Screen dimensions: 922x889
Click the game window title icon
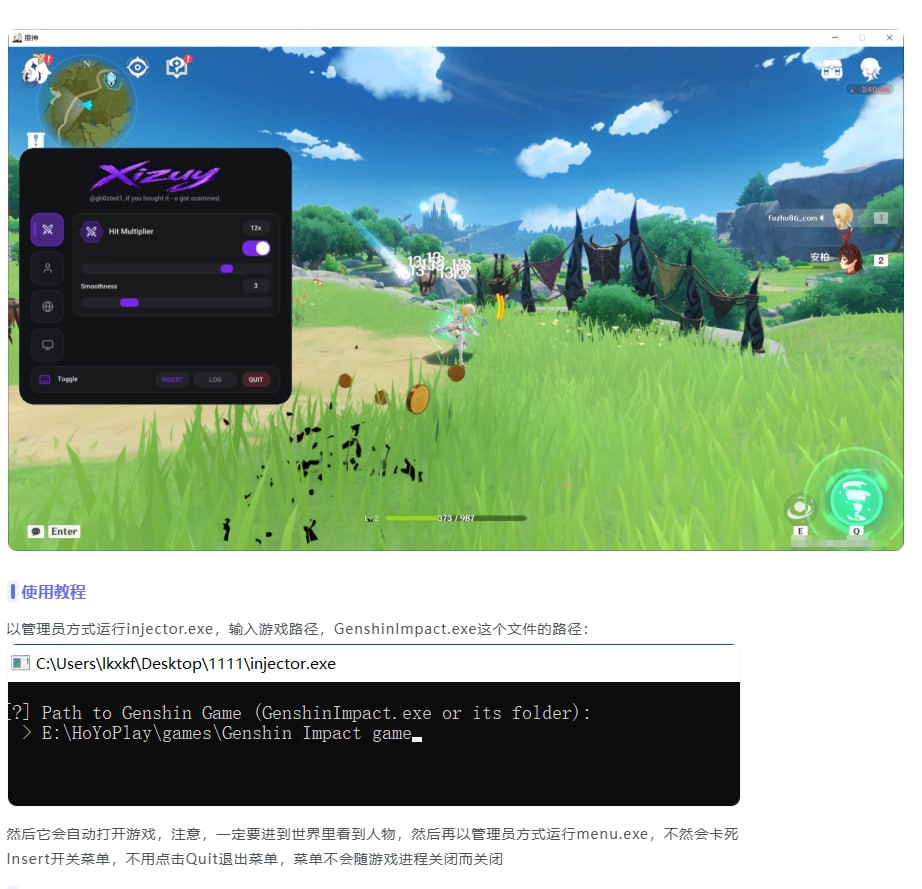point(18,38)
